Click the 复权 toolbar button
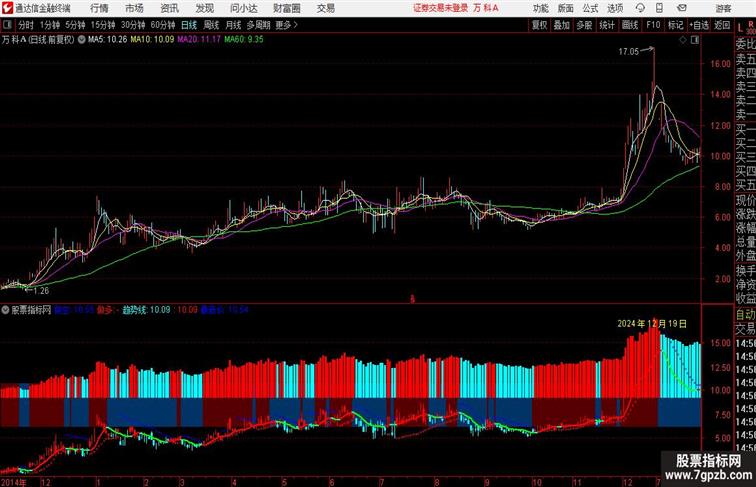 (x=540, y=25)
